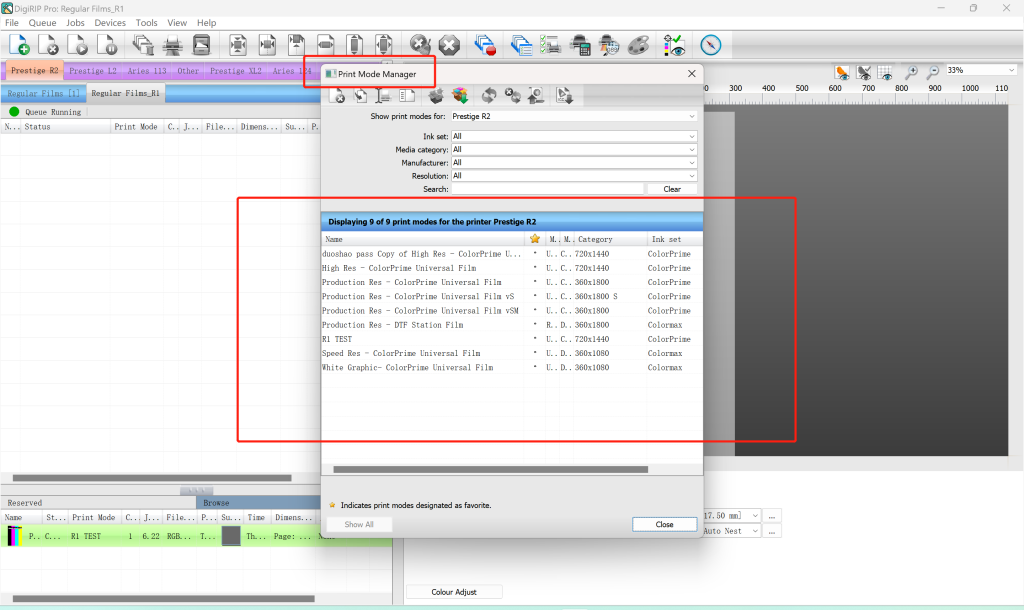This screenshot has height=610, width=1024.
Task: Click the eye with colour bars icon
Action: [x=677, y=45]
